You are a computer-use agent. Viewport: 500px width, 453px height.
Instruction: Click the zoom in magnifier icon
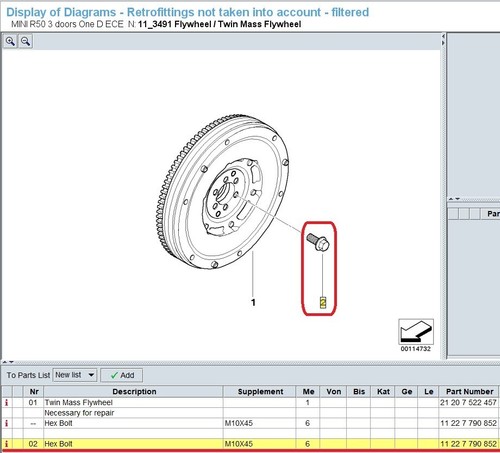coord(10,42)
